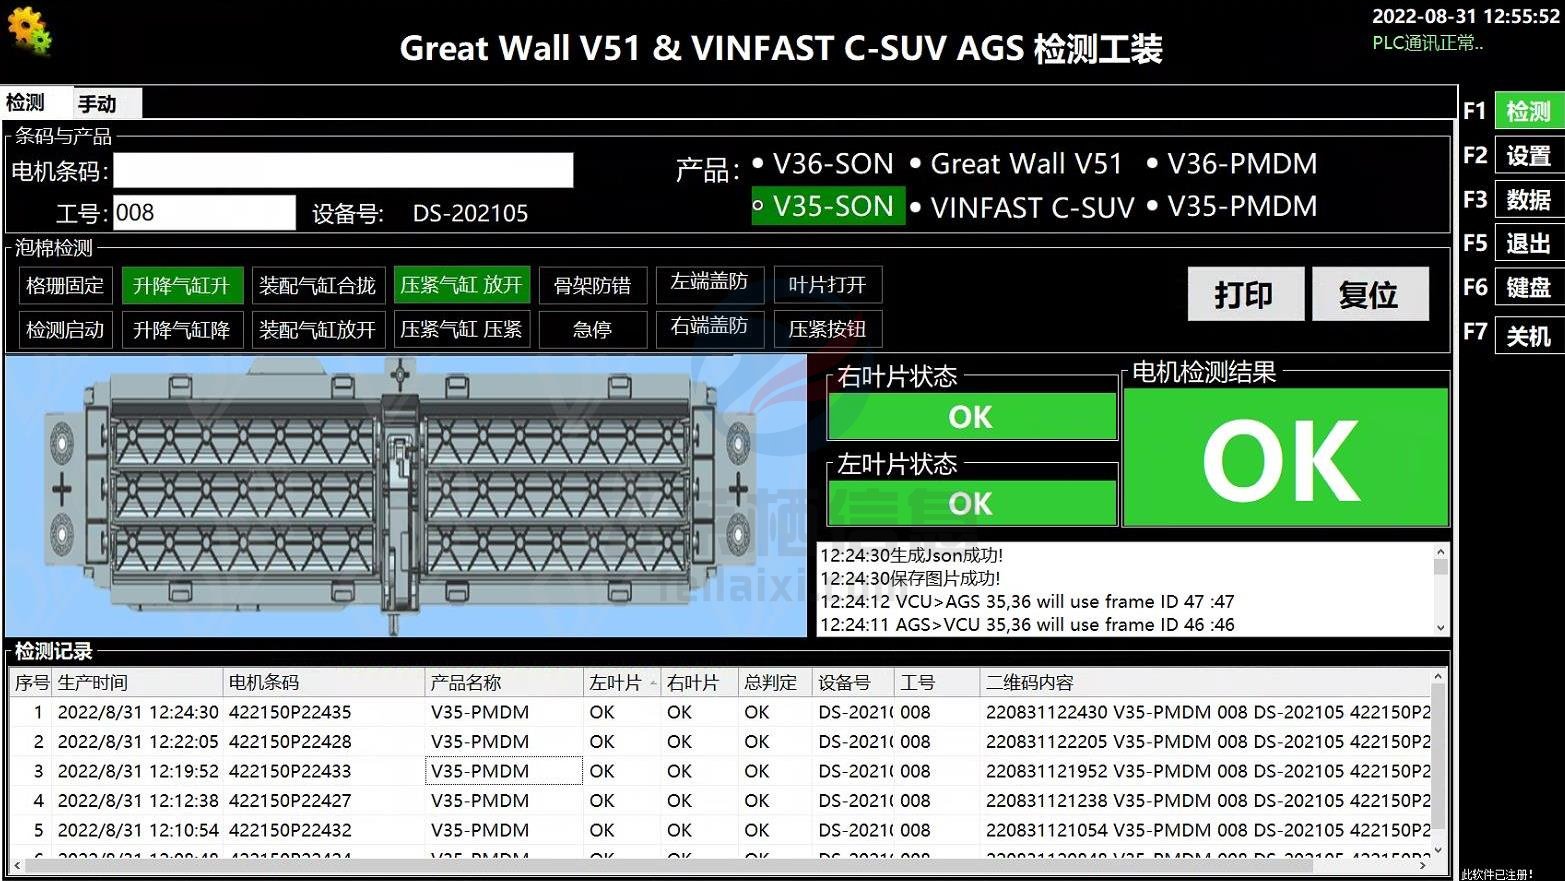1565x881 pixels.
Task: Click the 工号 field containing 008
Action: pyautogui.click(x=204, y=212)
